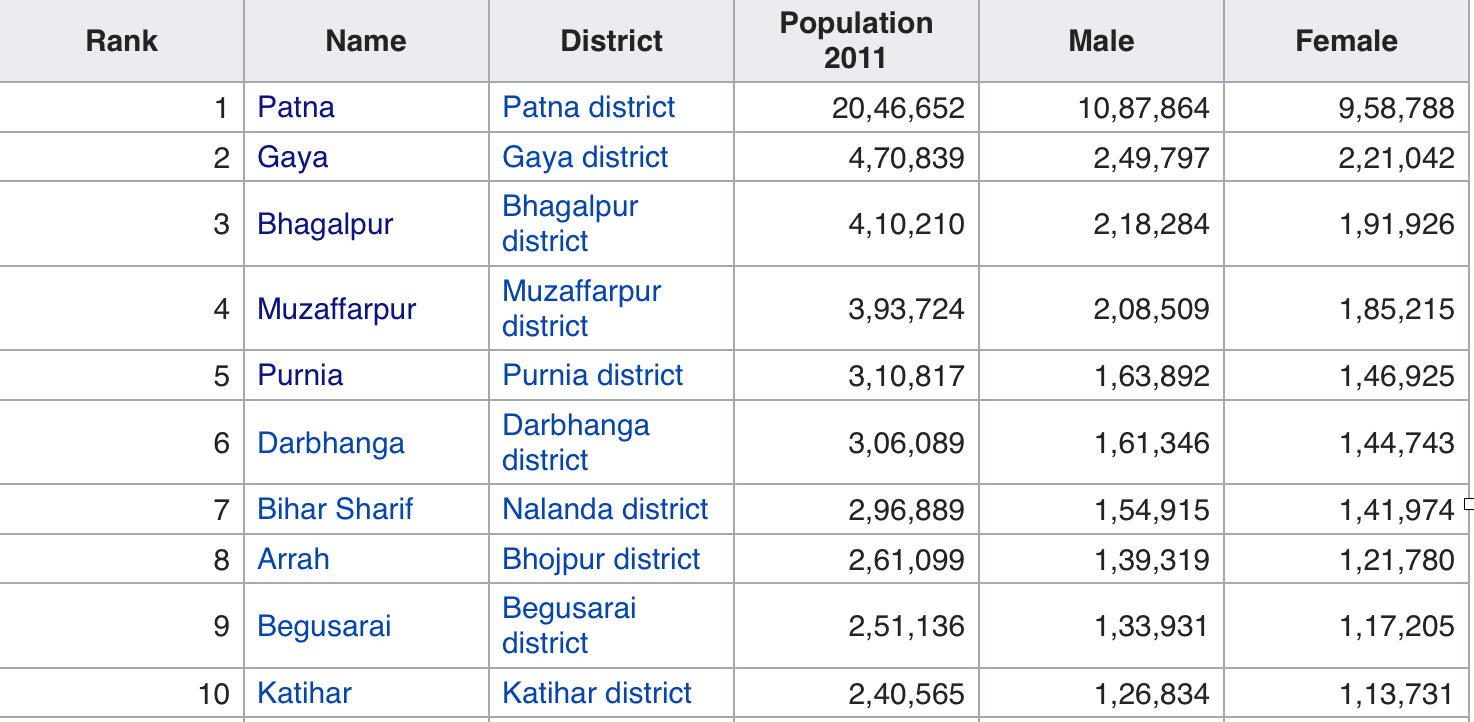This screenshot has width=1474, height=722.
Task: Open the Darbhanga city link
Action: [x=331, y=443]
